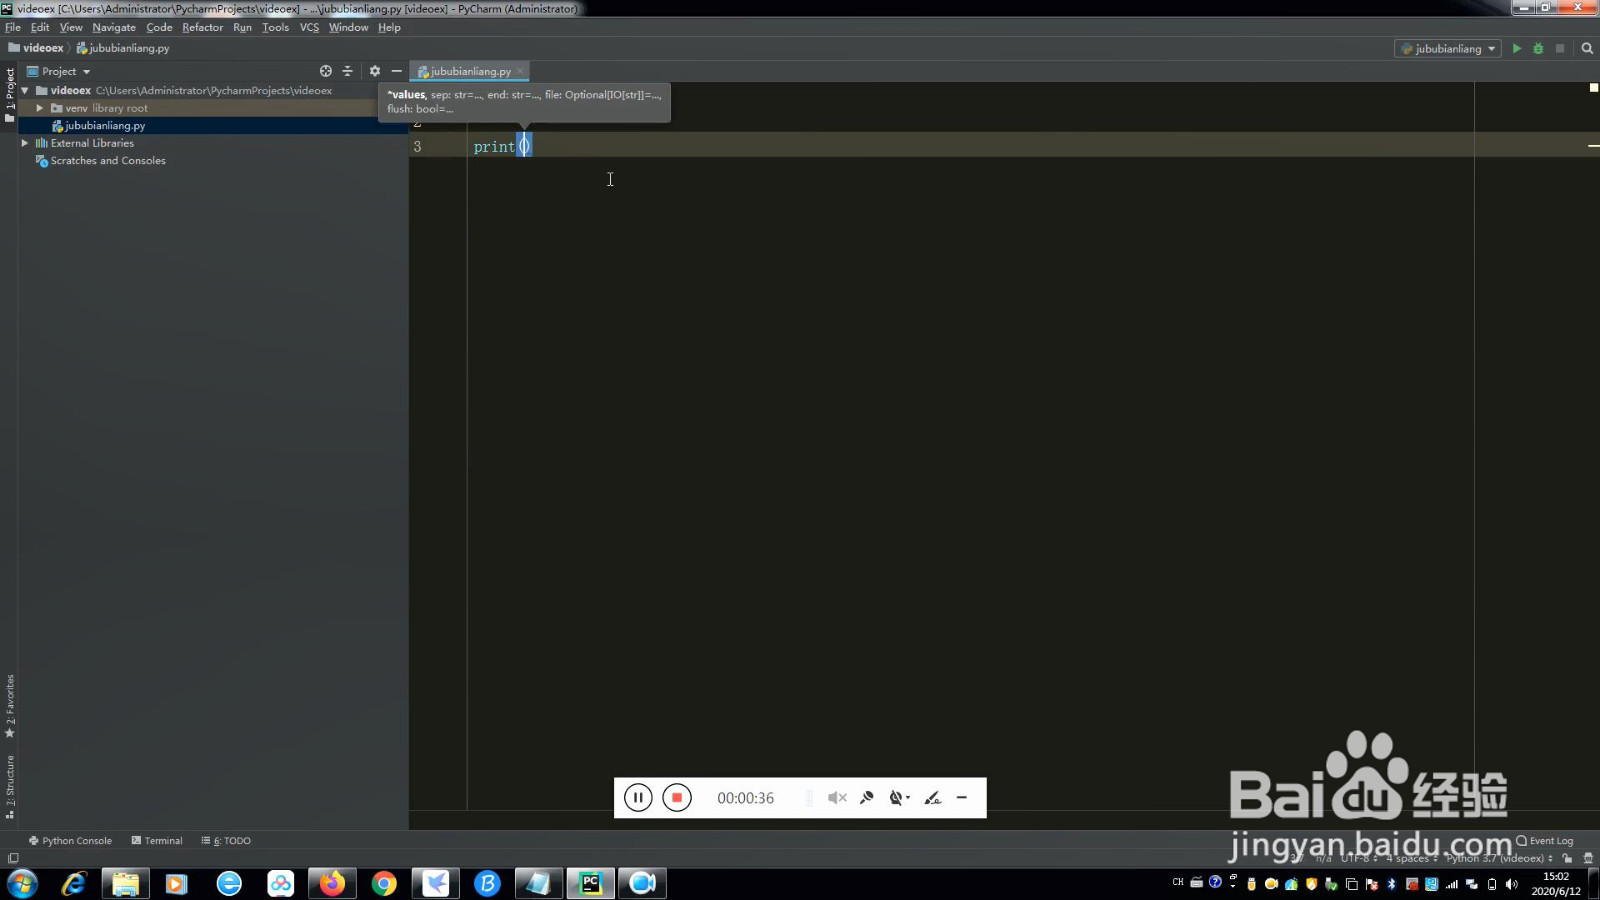
Task: Open the Refactor menu
Action: coord(202,27)
